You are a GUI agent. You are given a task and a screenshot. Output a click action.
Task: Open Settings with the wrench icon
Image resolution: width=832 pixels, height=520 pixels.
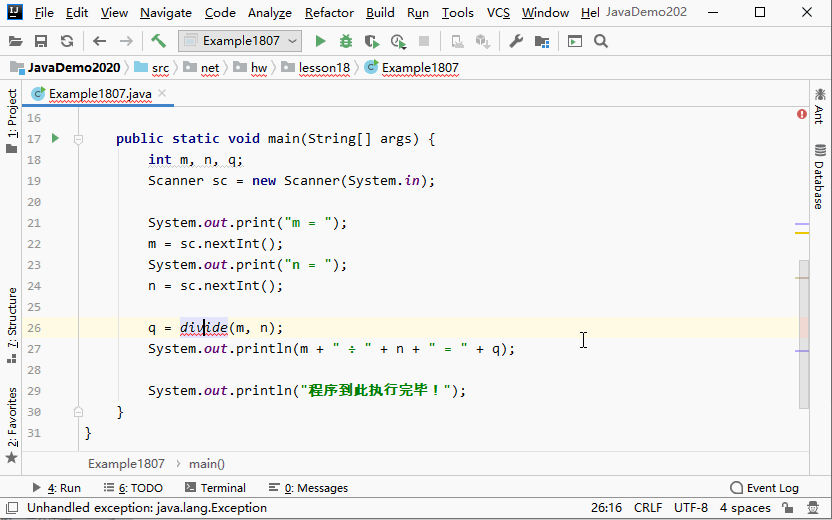click(516, 41)
